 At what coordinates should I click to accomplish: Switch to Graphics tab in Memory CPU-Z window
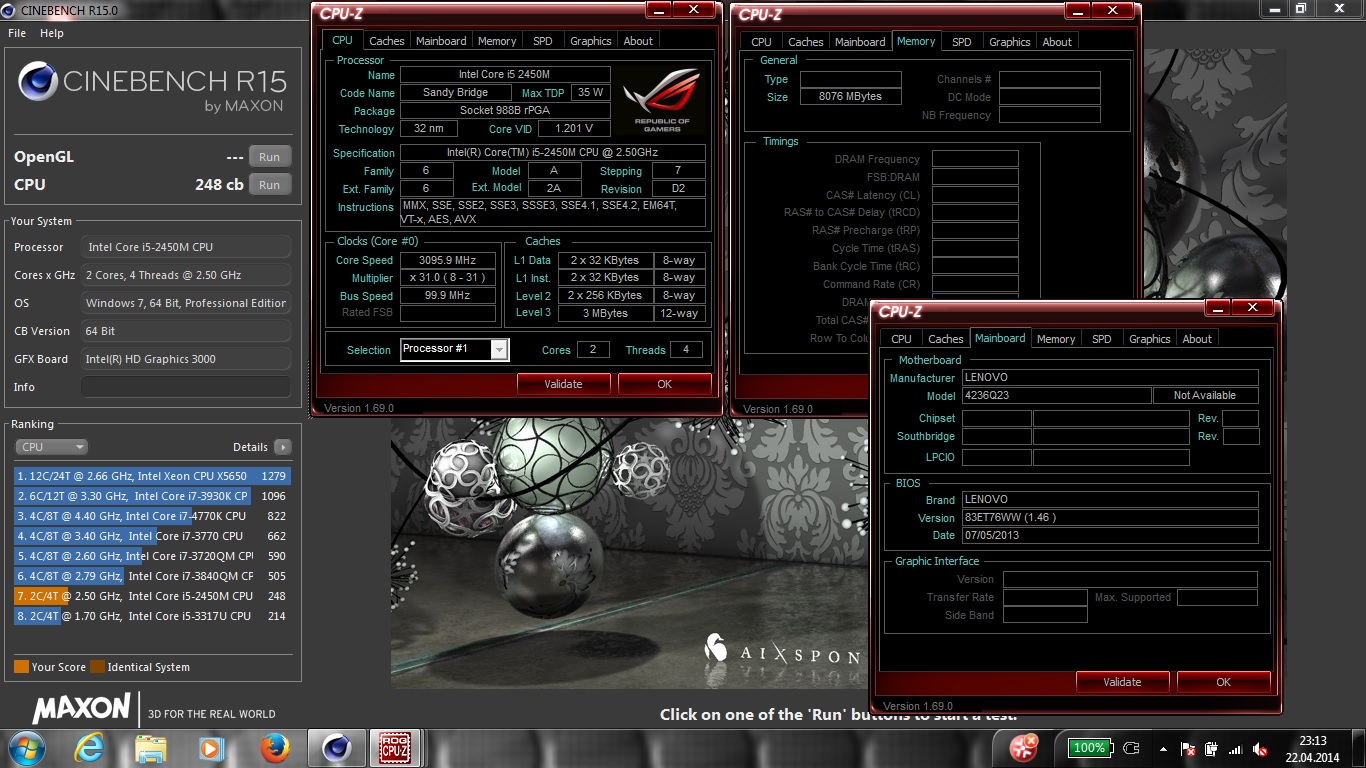[x=1009, y=42]
